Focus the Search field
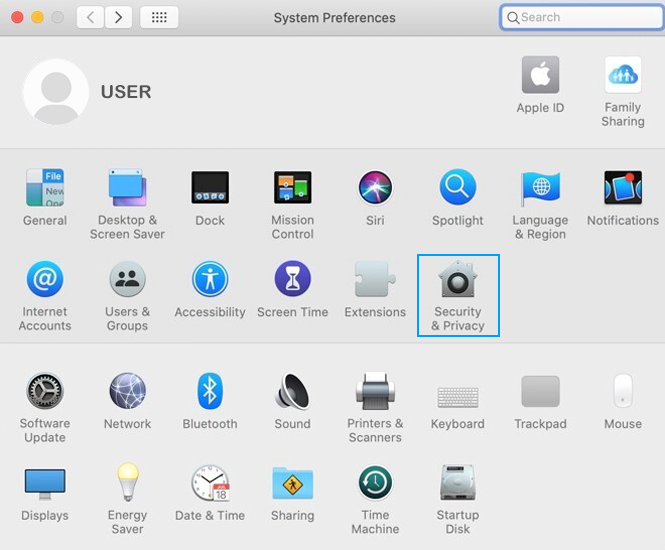Image resolution: width=665 pixels, height=550 pixels. (x=582, y=17)
